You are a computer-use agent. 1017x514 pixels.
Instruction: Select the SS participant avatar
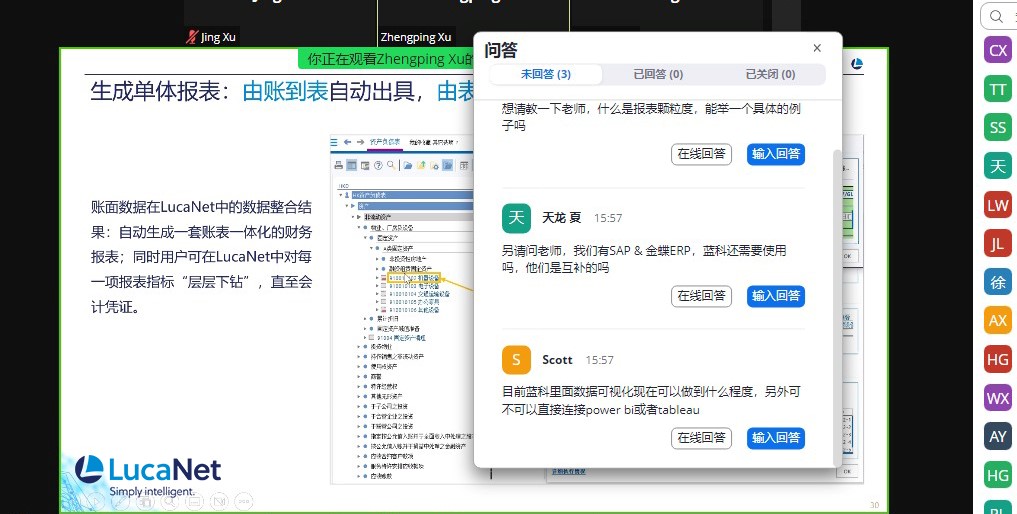point(998,127)
